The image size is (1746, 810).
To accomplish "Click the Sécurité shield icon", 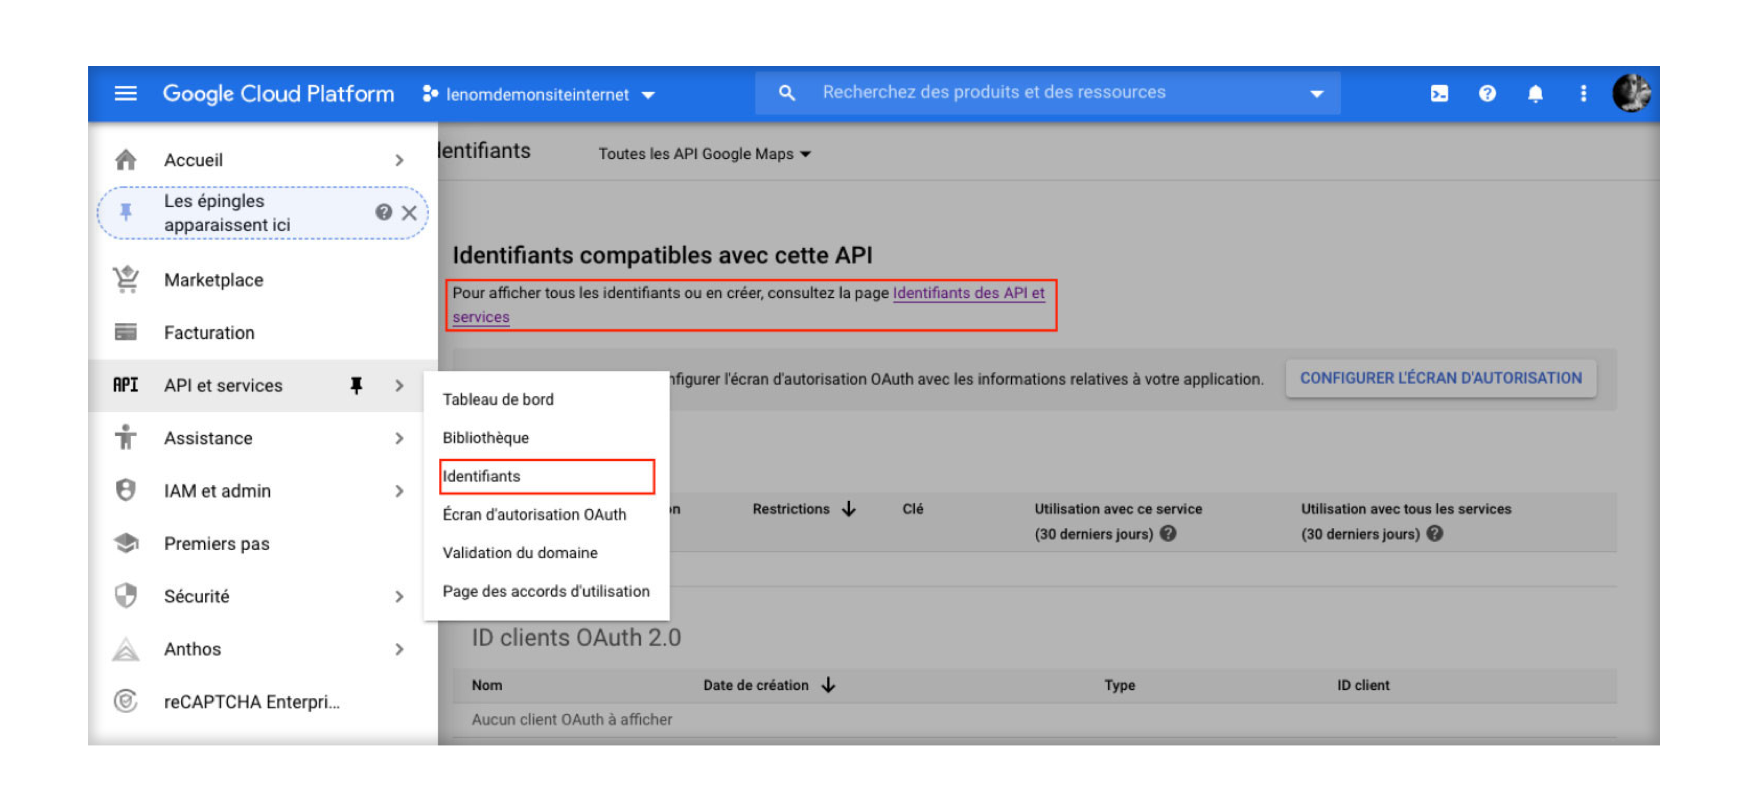I will point(126,596).
